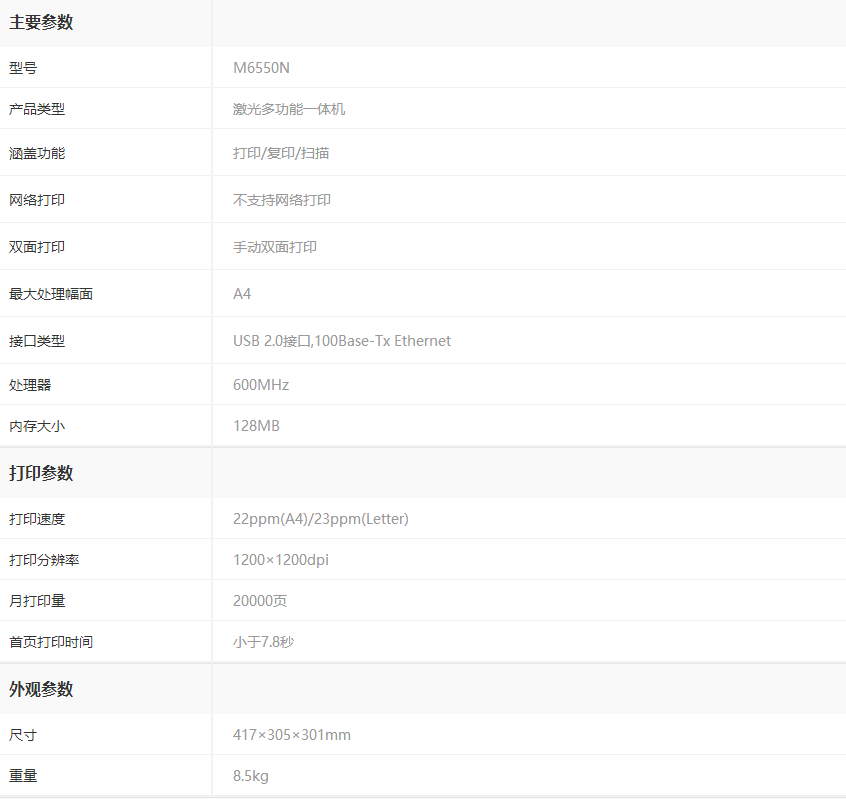Image resolution: width=846 pixels, height=799 pixels.
Task: Click the 20000页 monthly print volume
Action: (260, 601)
